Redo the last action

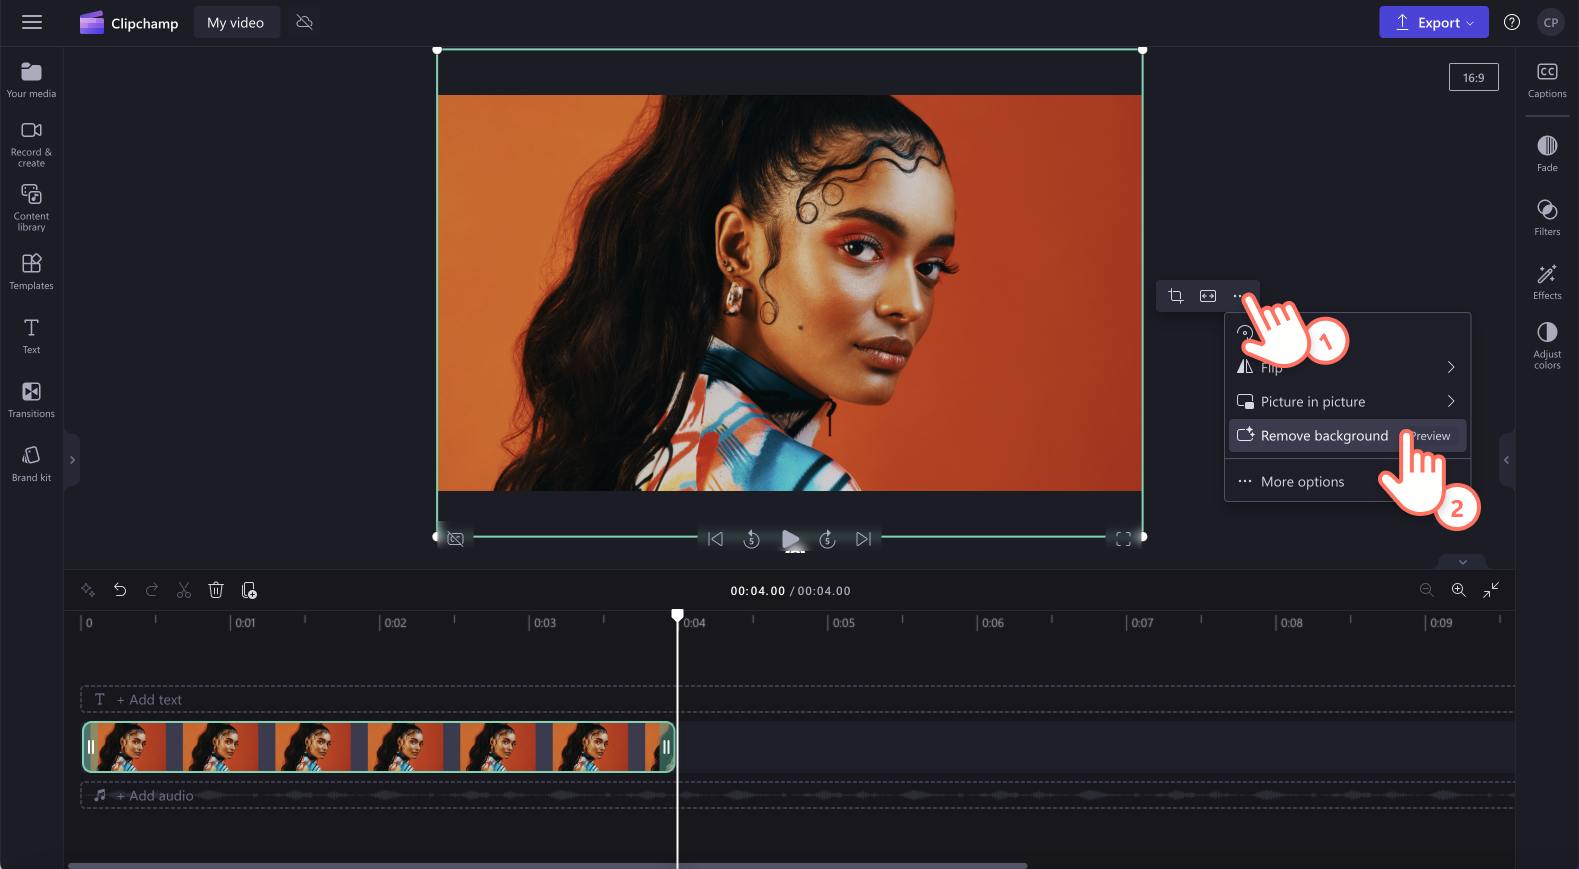pyautogui.click(x=152, y=590)
